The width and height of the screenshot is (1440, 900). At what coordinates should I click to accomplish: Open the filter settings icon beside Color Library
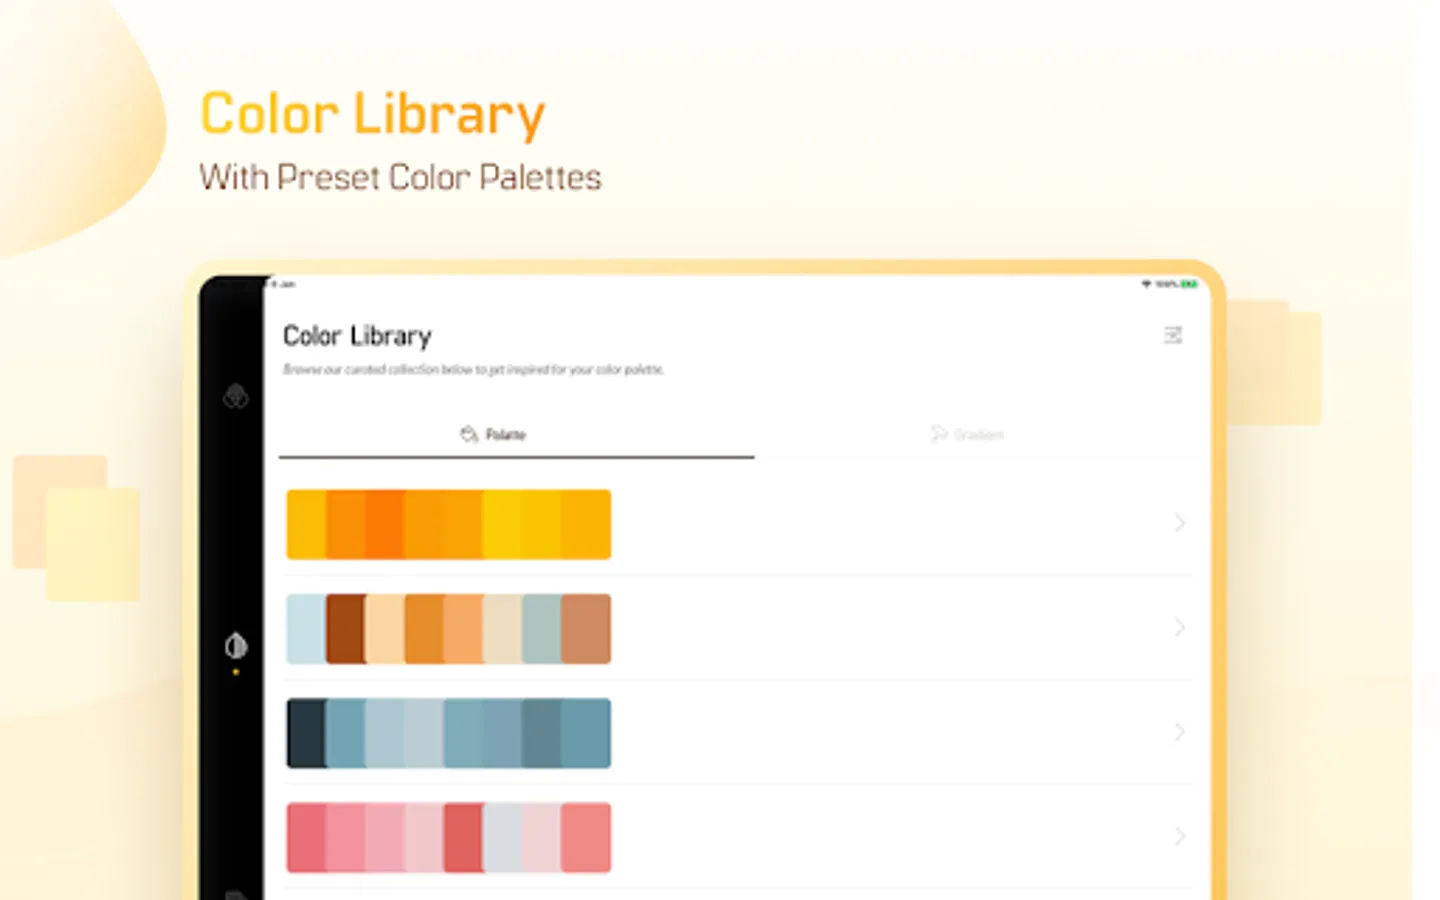click(1173, 335)
